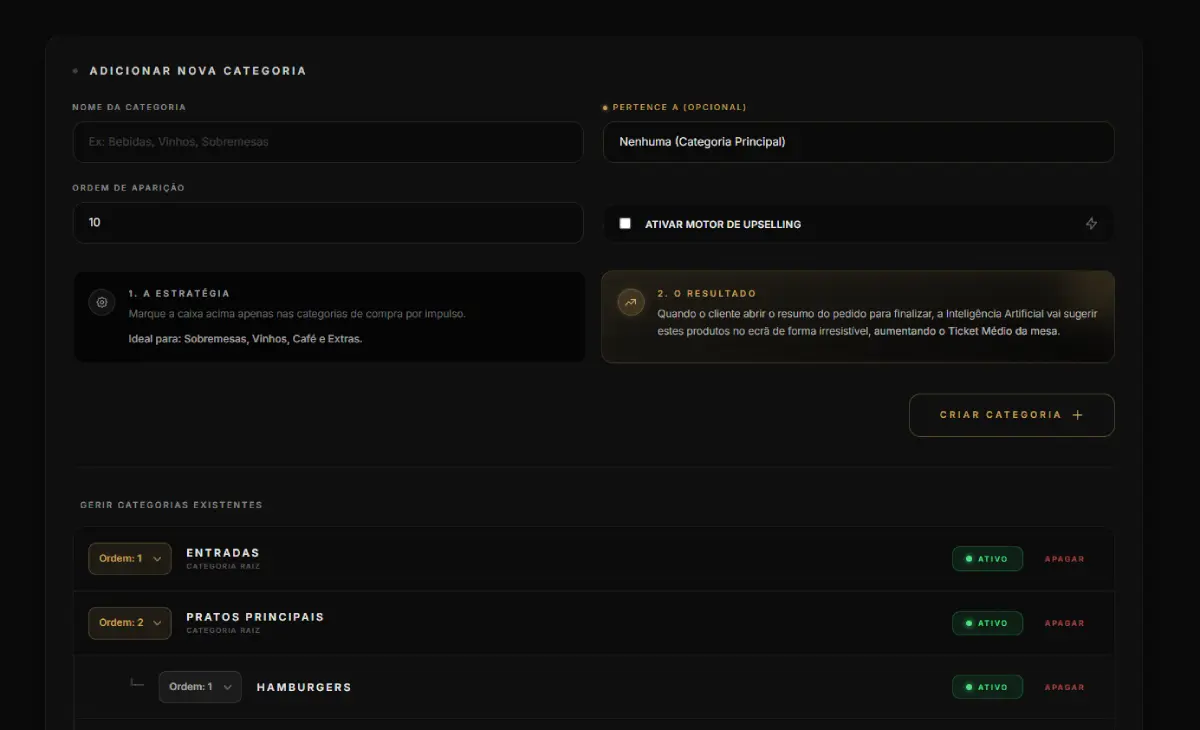Click the Hamburgers sub-category name

pos(304,687)
